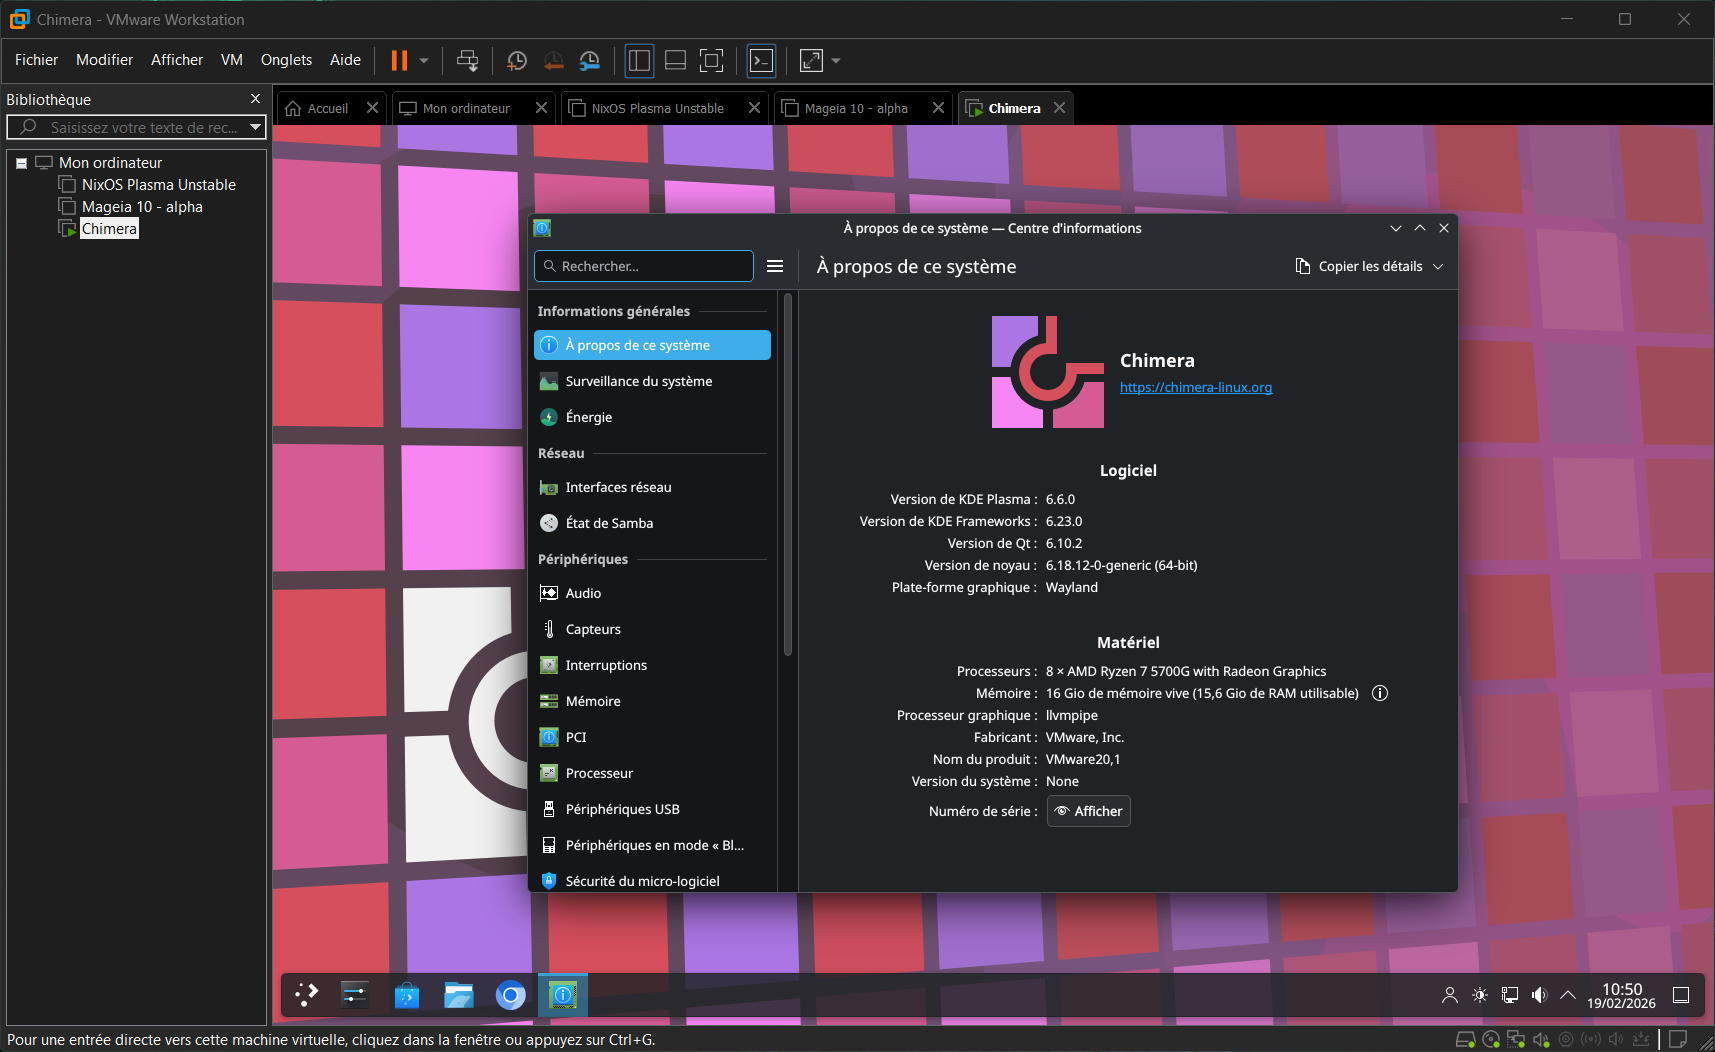Open the console view icon
The height and width of the screenshot is (1052, 1715).
pyautogui.click(x=761, y=61)
